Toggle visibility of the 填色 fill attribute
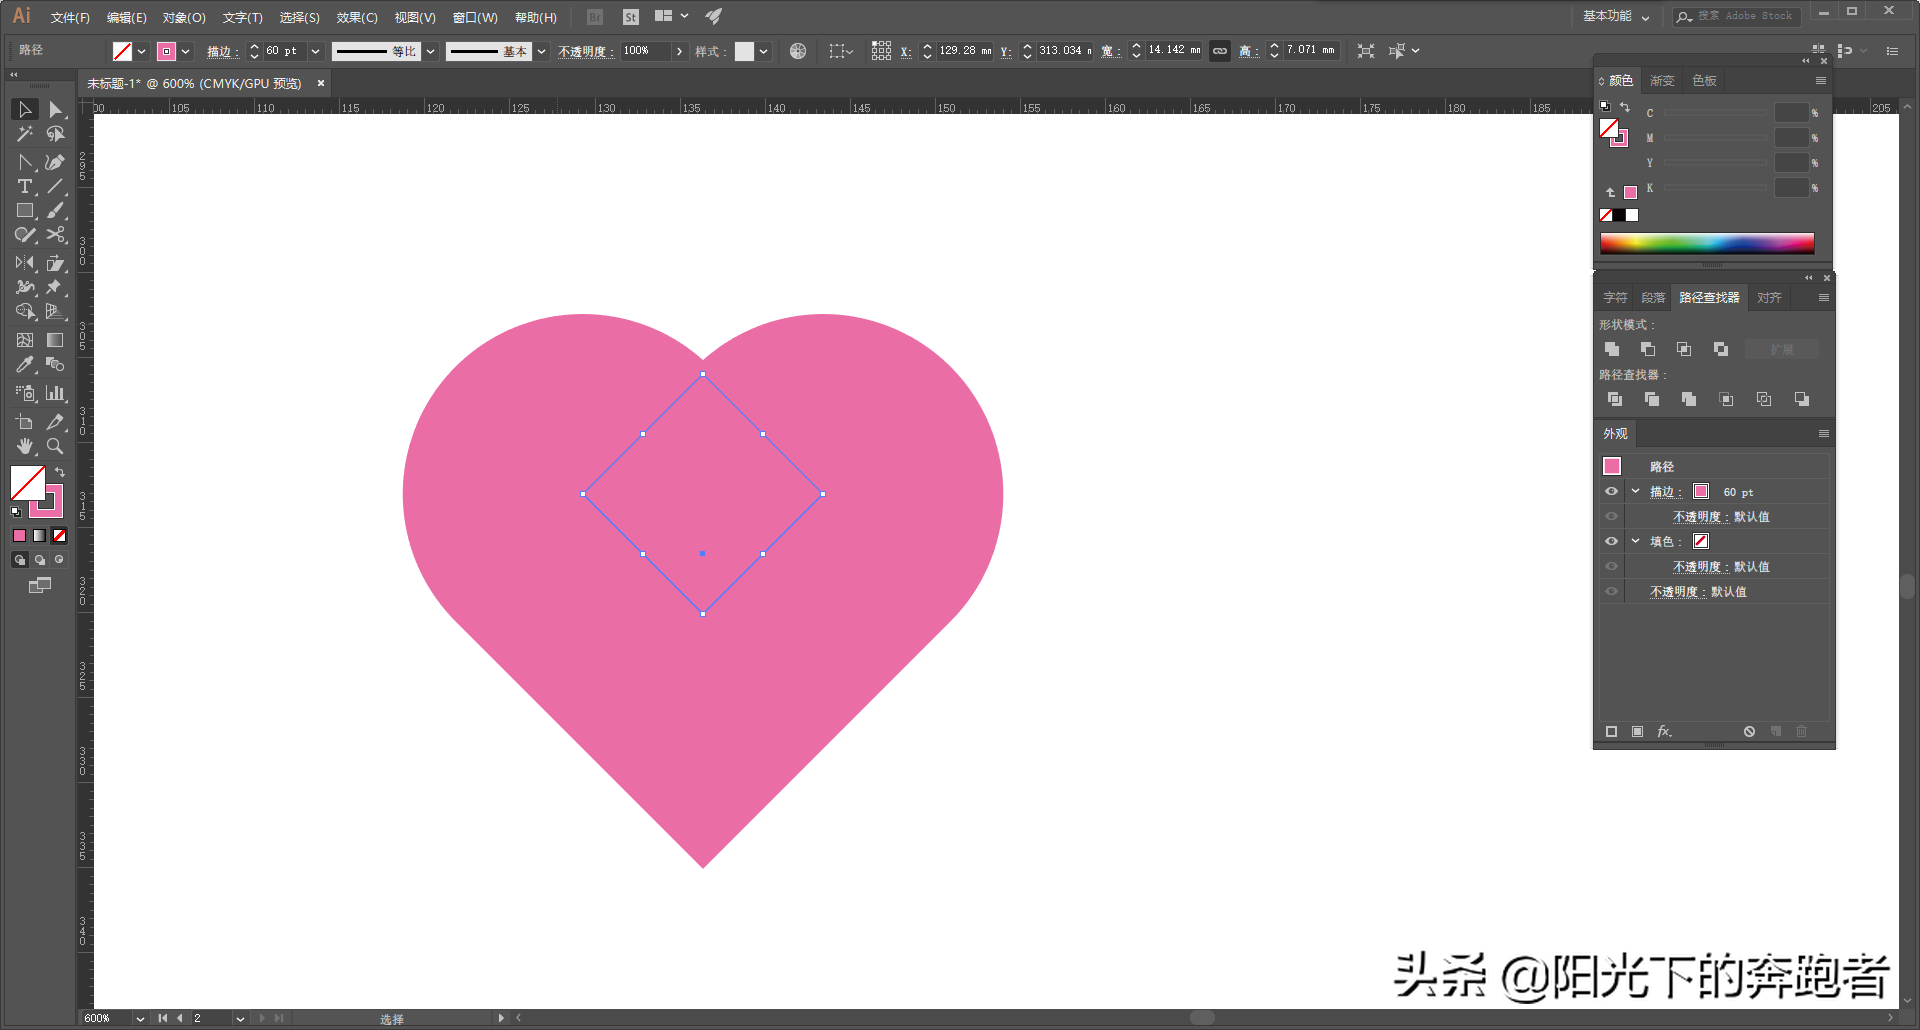1920x1030 pixels. pyautogui.click(x=1611, y=541)
